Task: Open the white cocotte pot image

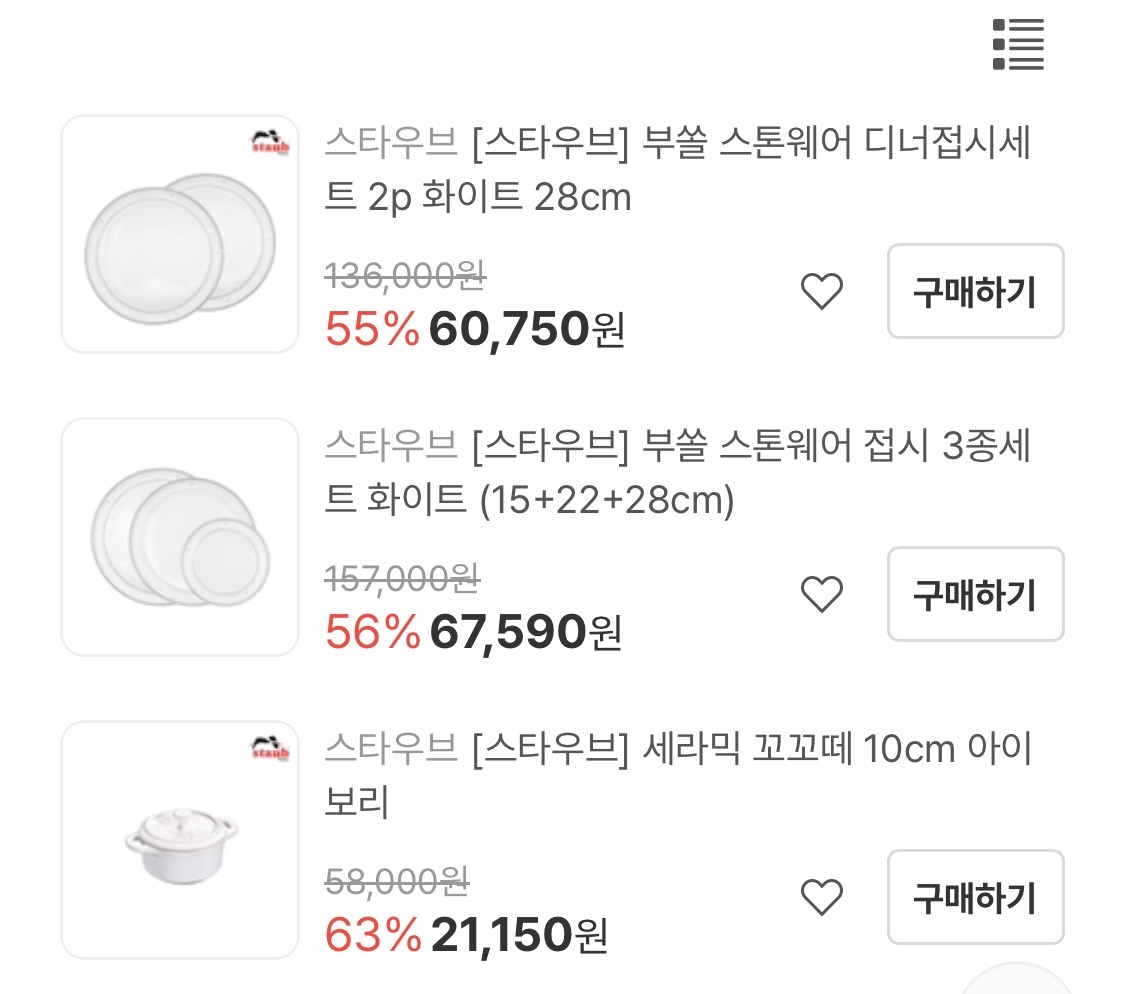Action: (180, 839)
